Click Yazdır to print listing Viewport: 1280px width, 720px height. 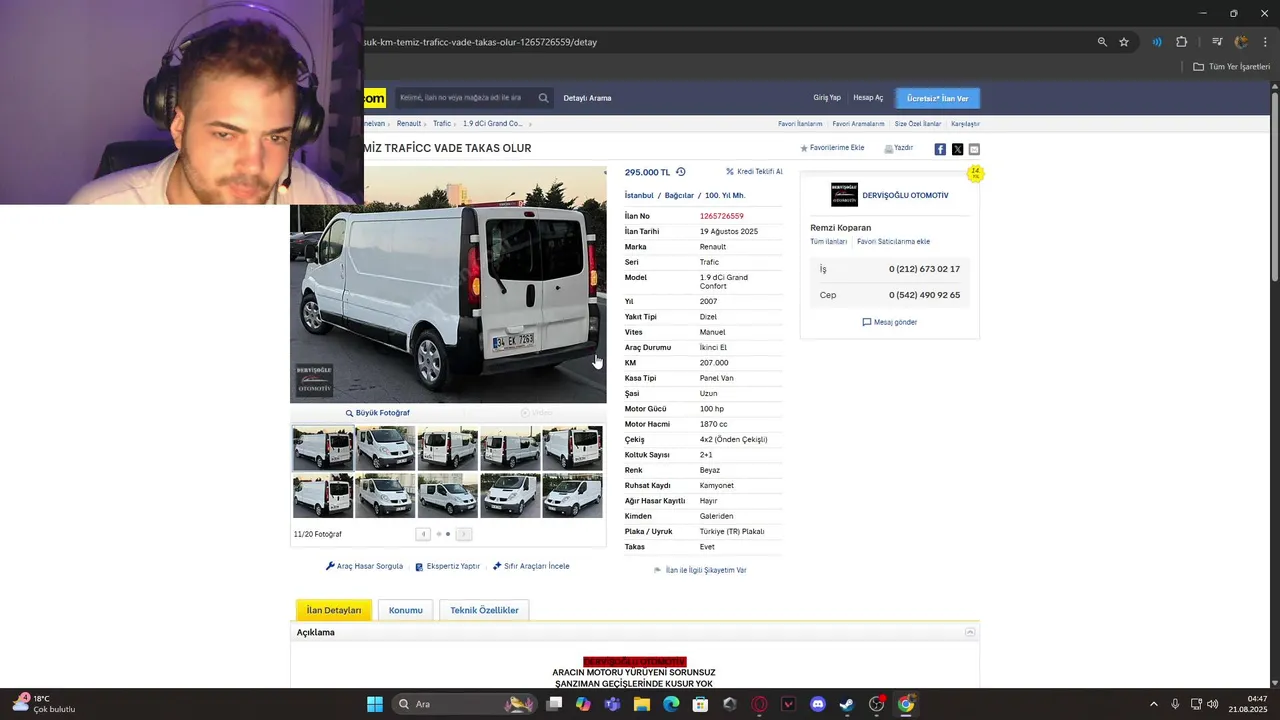click(x=899, y=148)
